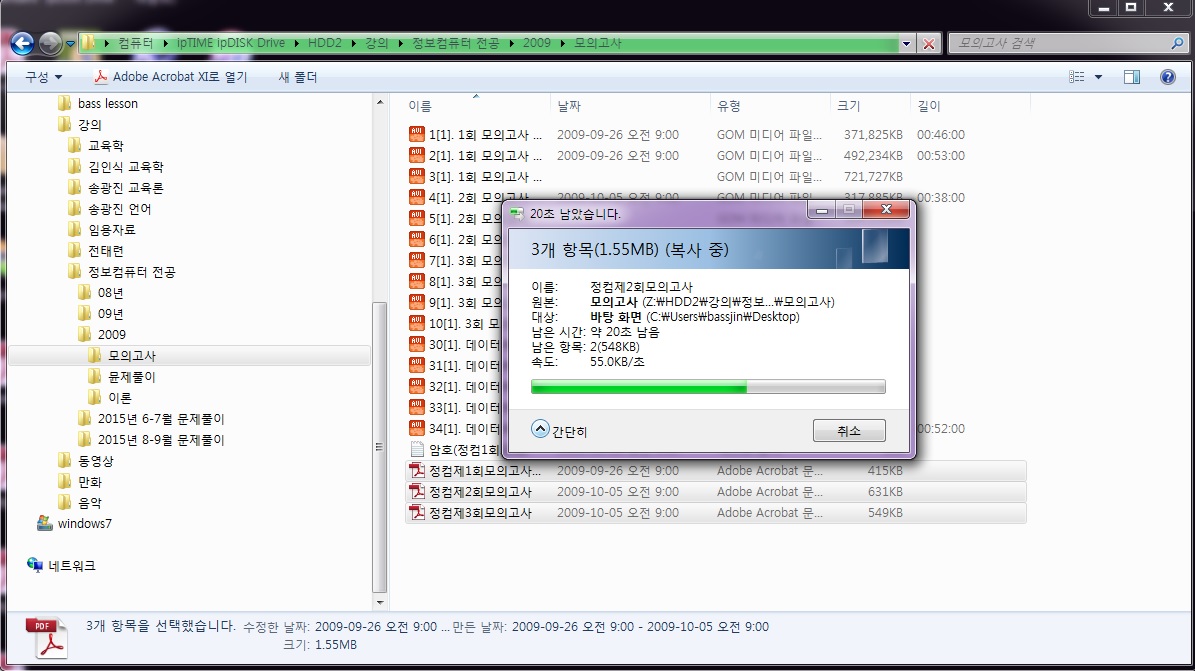Click Adobe Acrobat XI로 열기 button
The image size is (1195, 671).
click(x=171, y=77)
